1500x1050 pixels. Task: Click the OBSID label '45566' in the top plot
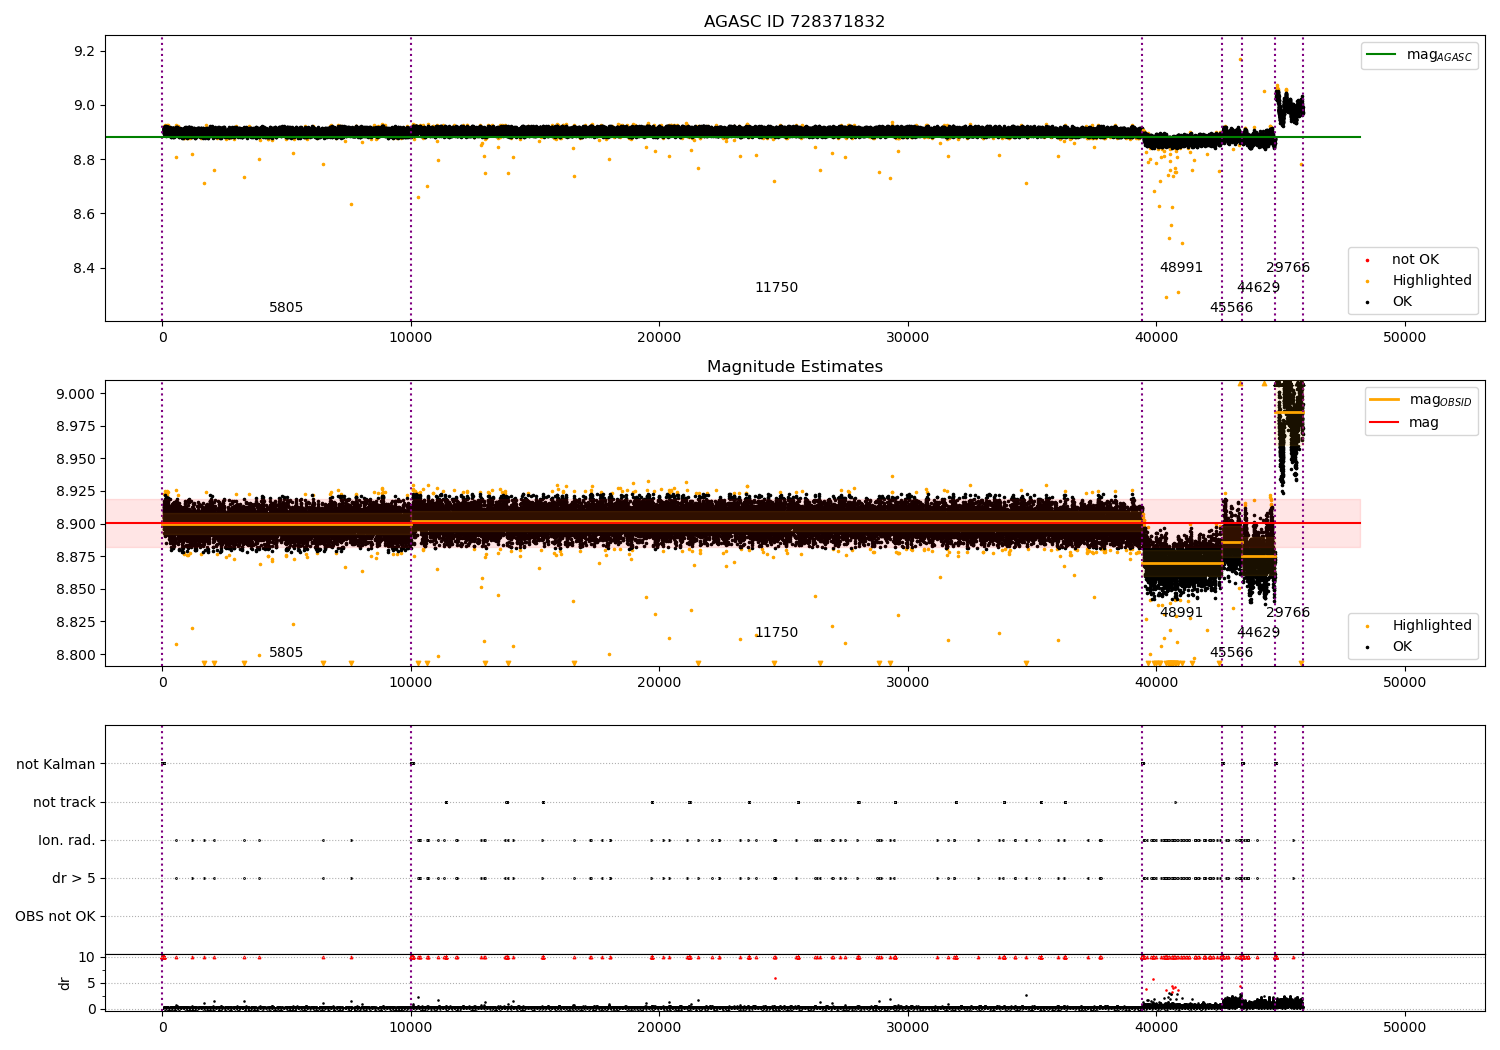[x=1231, y=308]
